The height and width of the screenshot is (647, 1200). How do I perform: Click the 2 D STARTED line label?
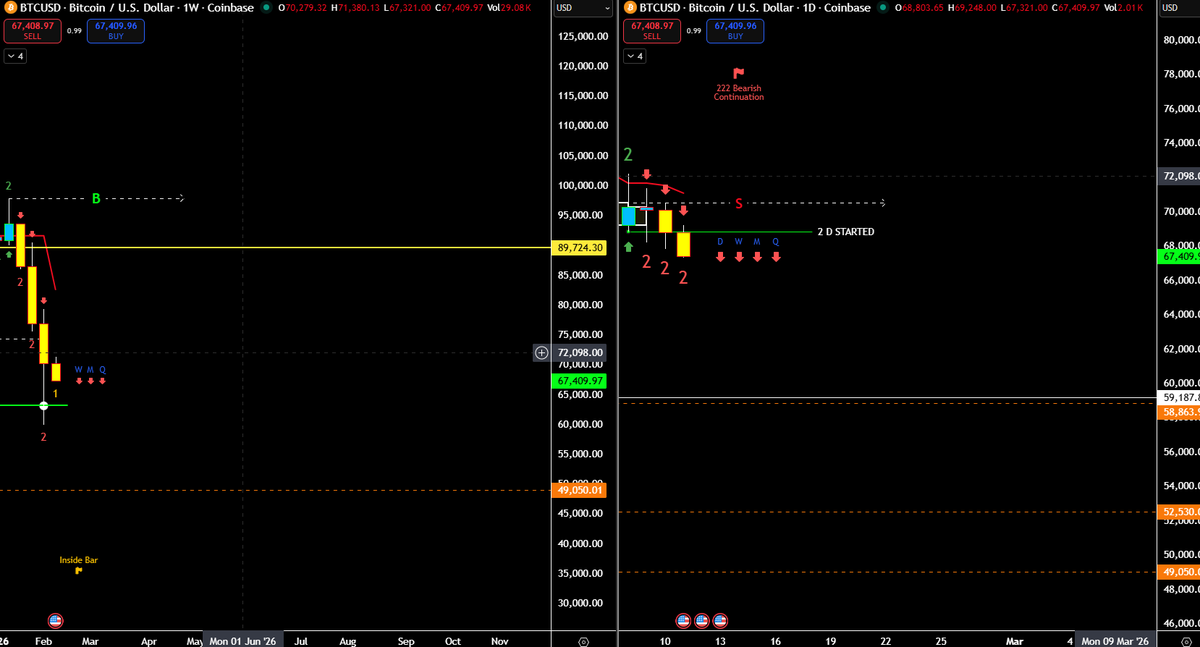(x=846, y=232)
